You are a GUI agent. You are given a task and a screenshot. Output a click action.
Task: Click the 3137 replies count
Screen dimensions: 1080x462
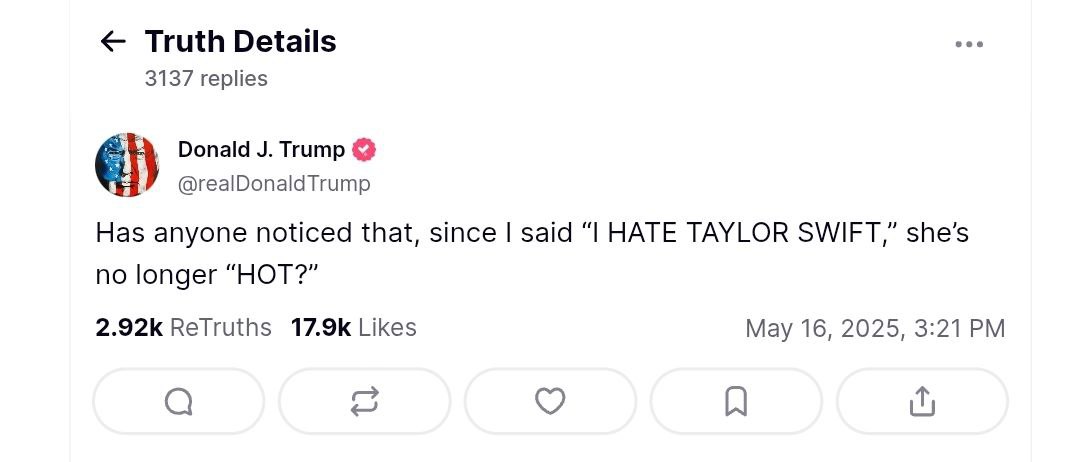point(206,78)
